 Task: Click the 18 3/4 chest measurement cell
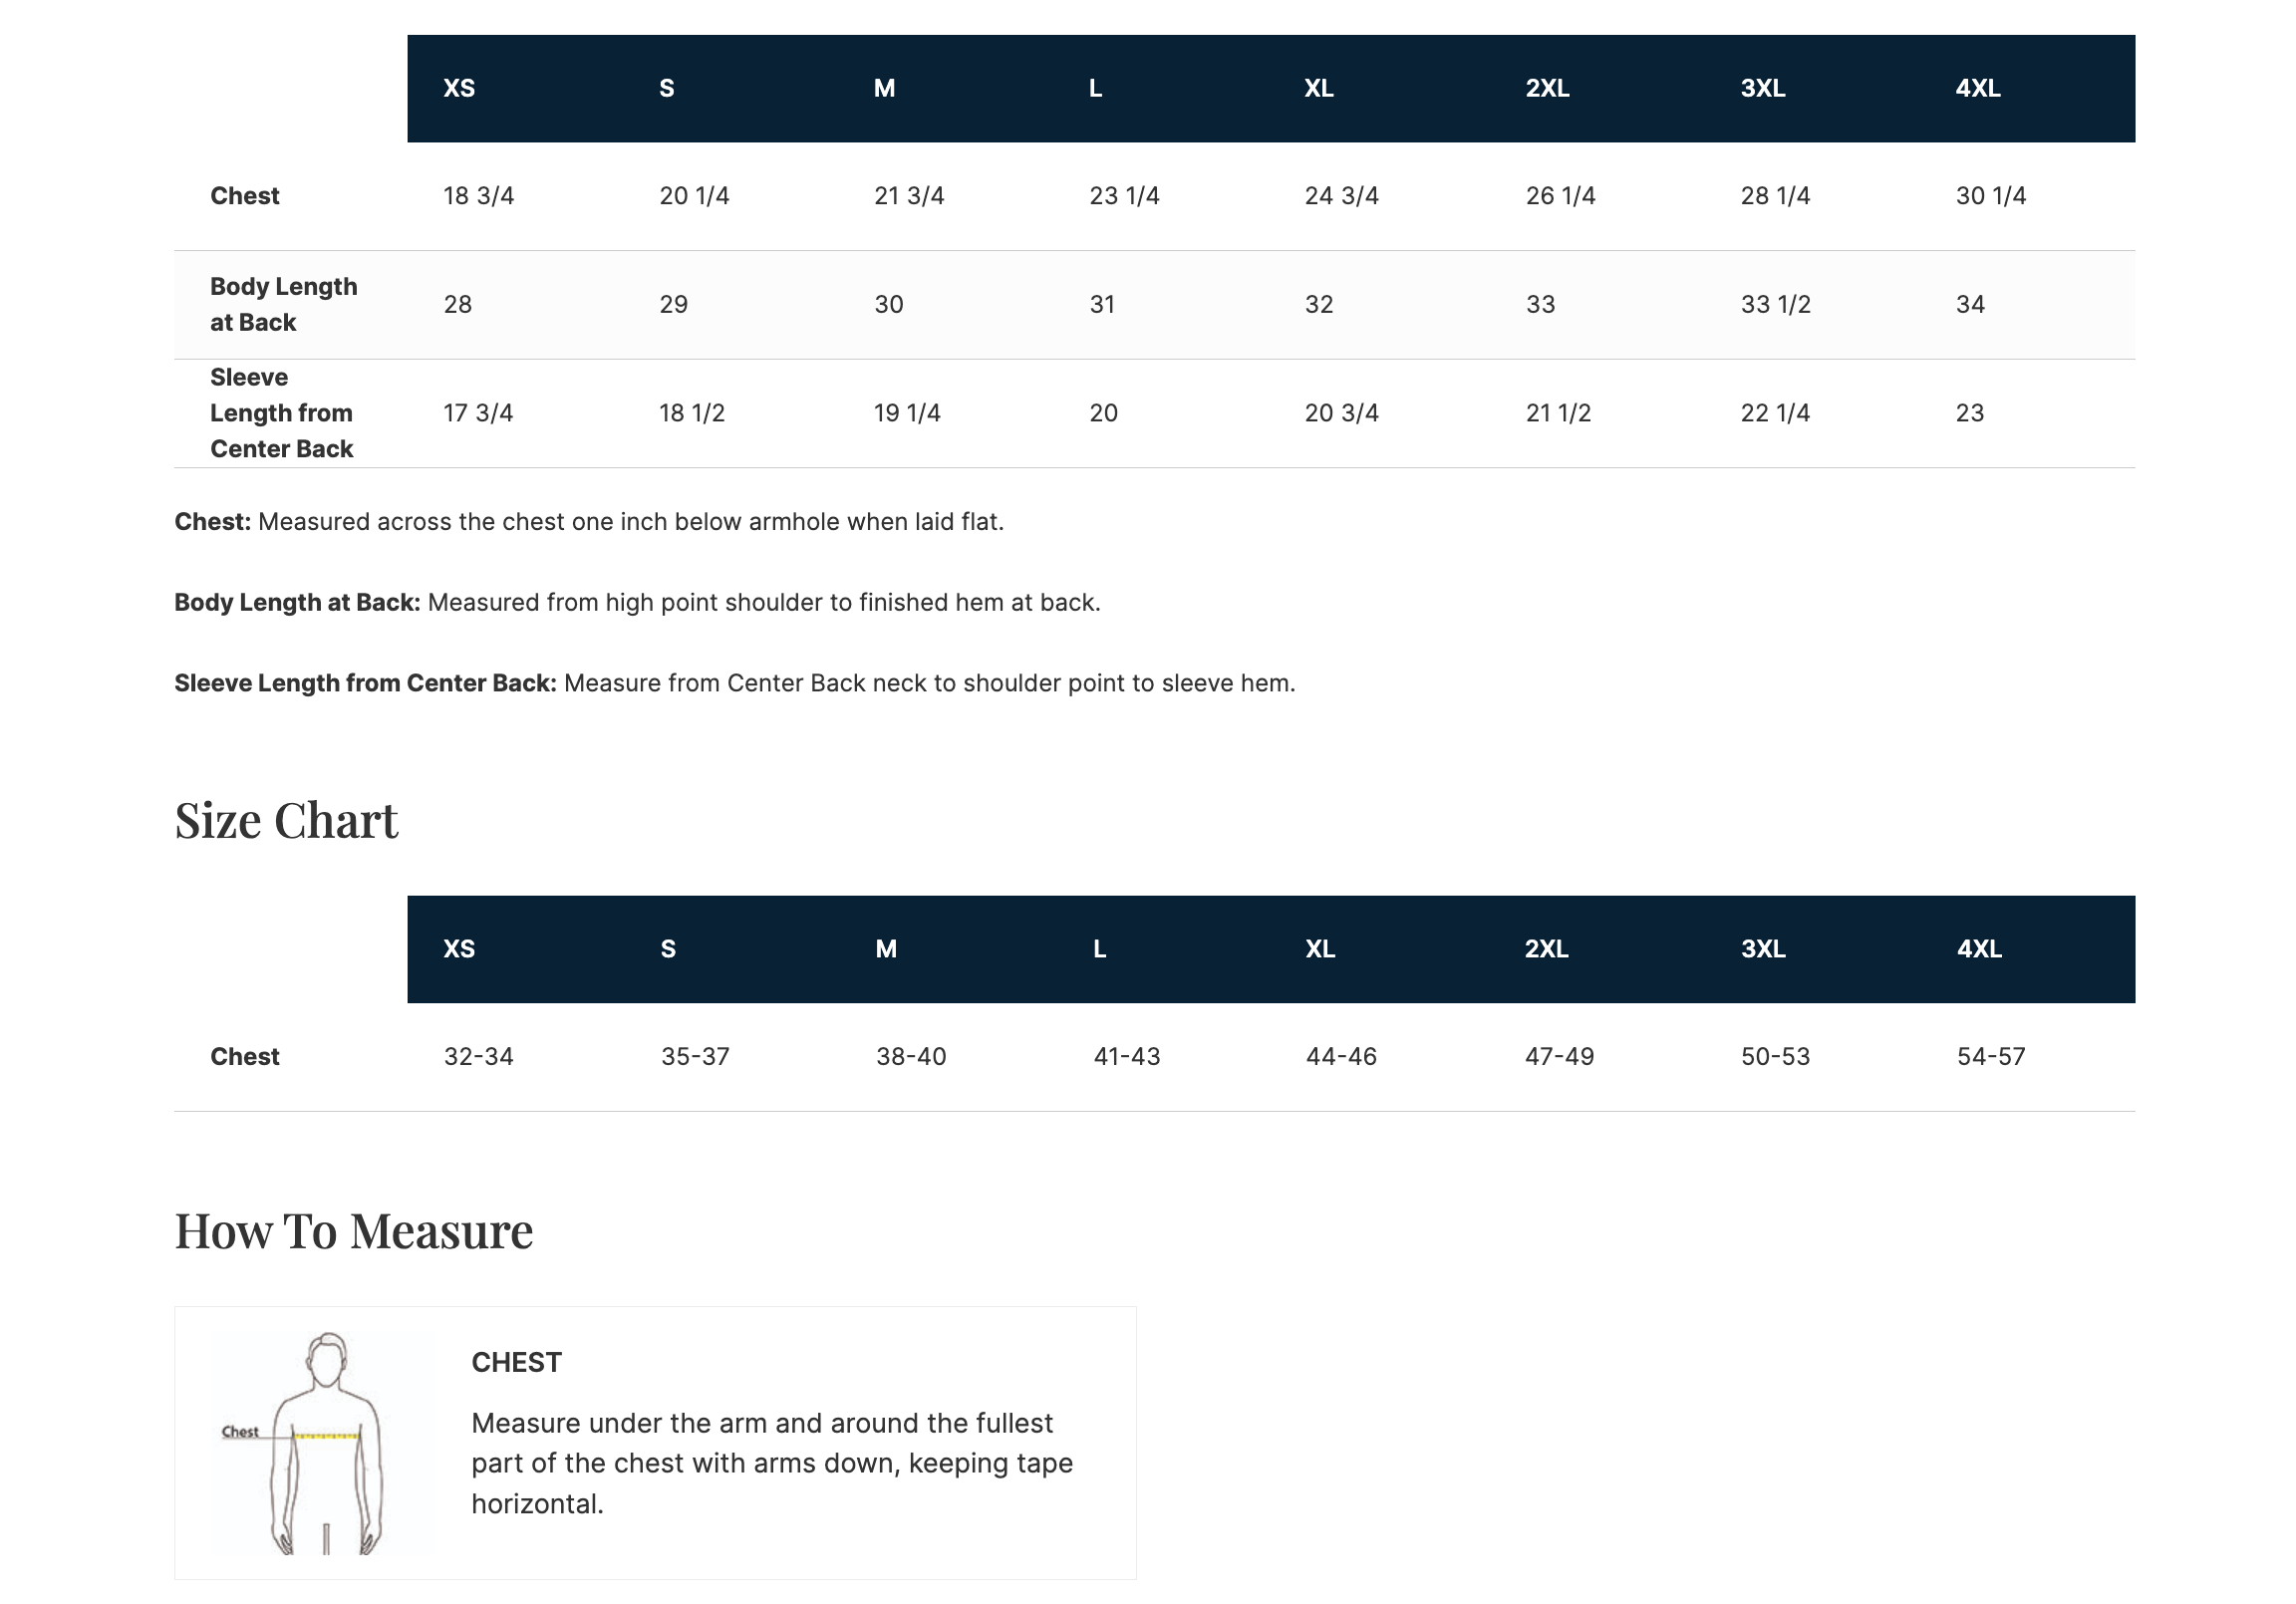point(478,196)
